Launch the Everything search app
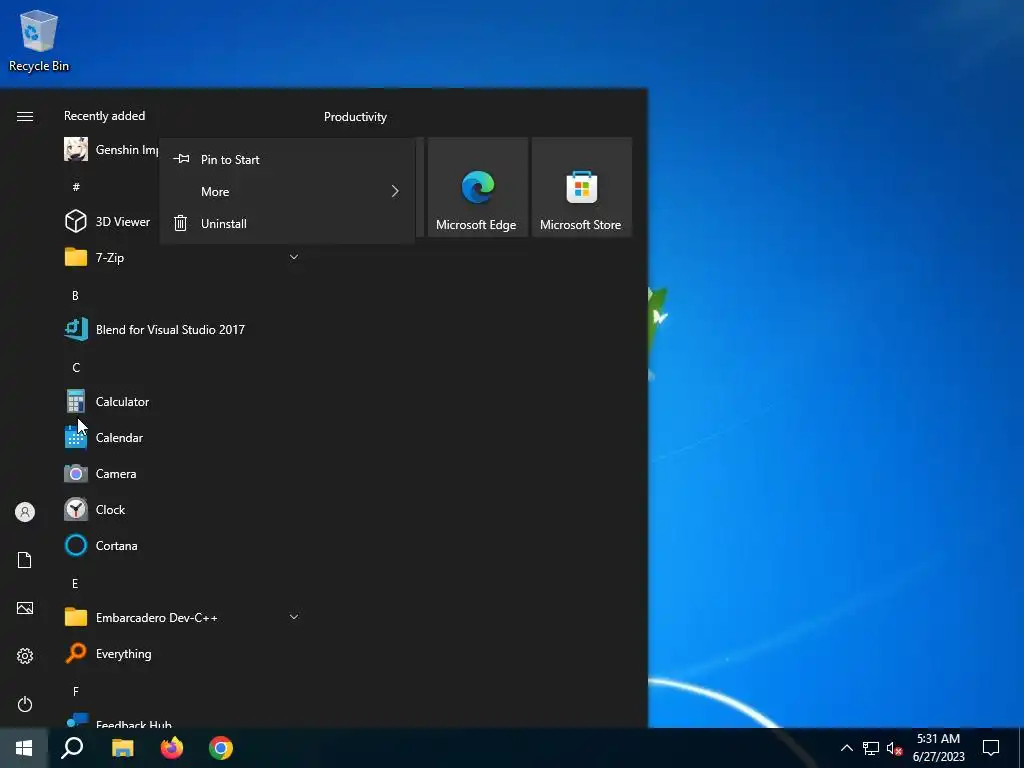 pos(108,653)
